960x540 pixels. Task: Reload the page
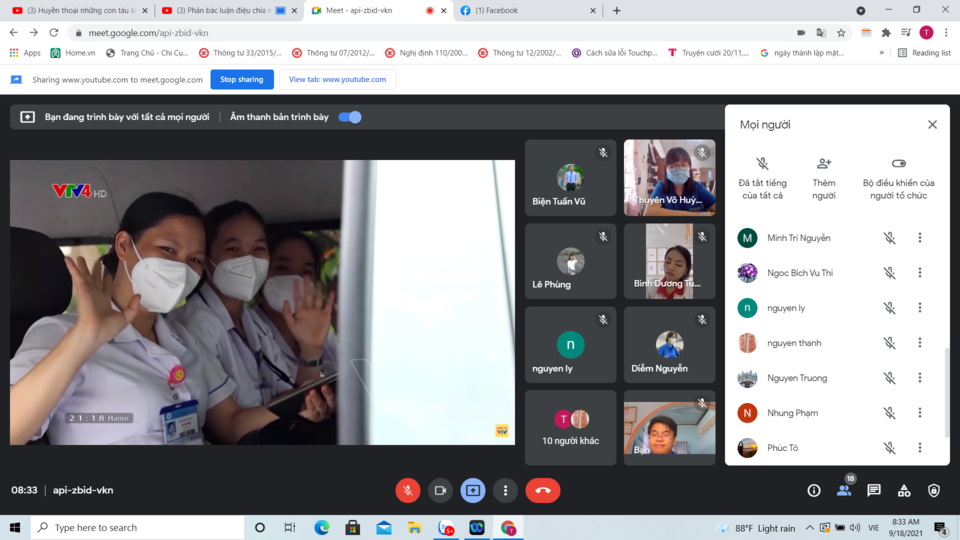click(x=54, y=32)
